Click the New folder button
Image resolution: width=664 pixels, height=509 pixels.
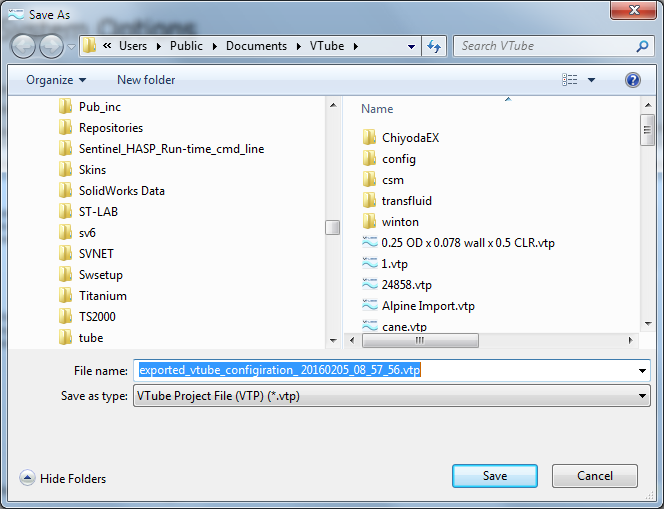pyautogui.click(x=146, y=80)
